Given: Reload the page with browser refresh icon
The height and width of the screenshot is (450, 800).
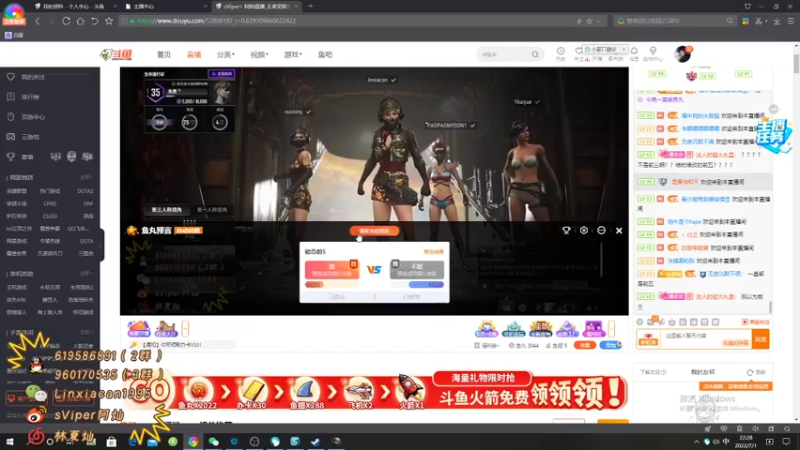Looking at the screenshot, I should coord(66,21).
